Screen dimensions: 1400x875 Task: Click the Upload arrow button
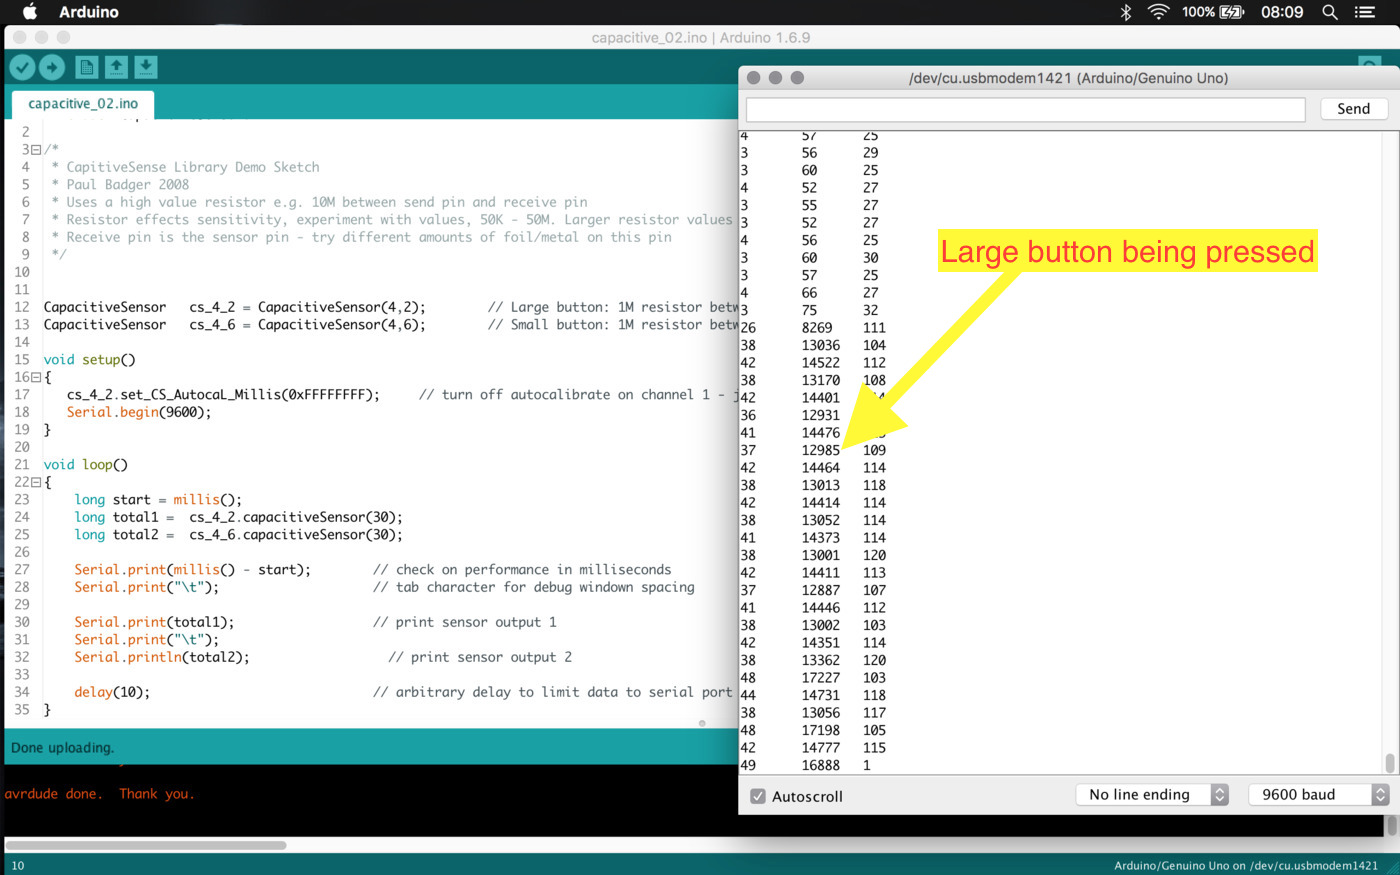click(52, 67)
